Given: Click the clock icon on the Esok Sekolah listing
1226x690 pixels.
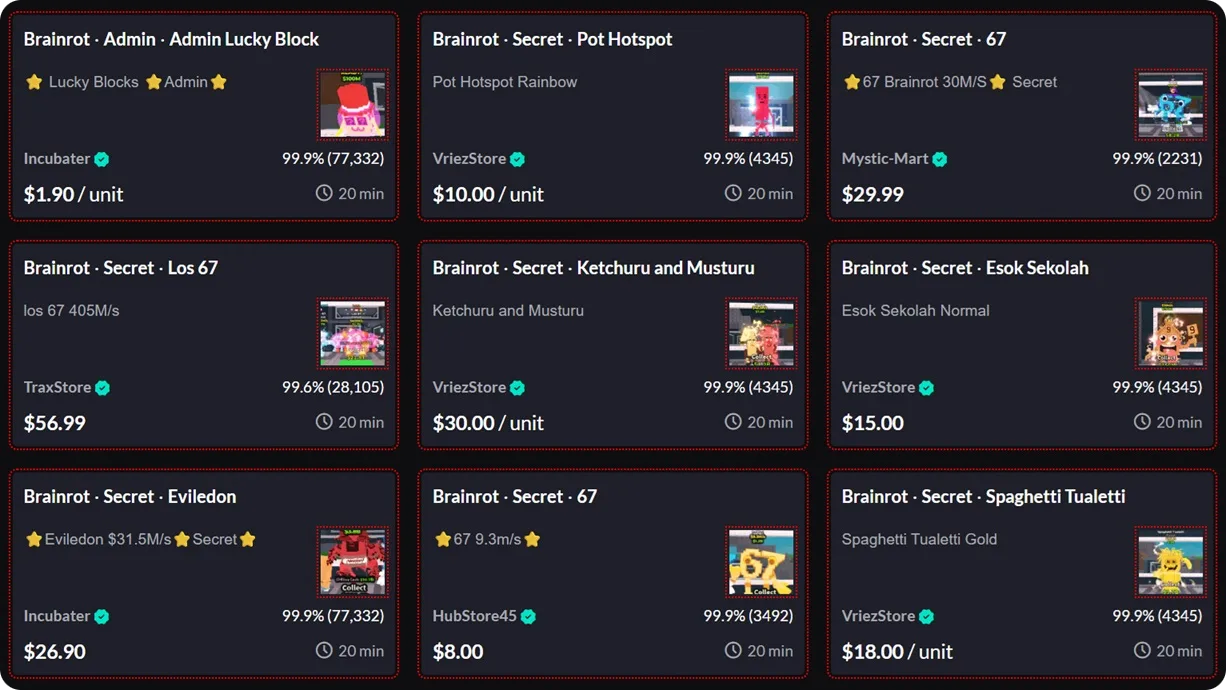Looking at the screenshot, I should [x=1141, y=422].
